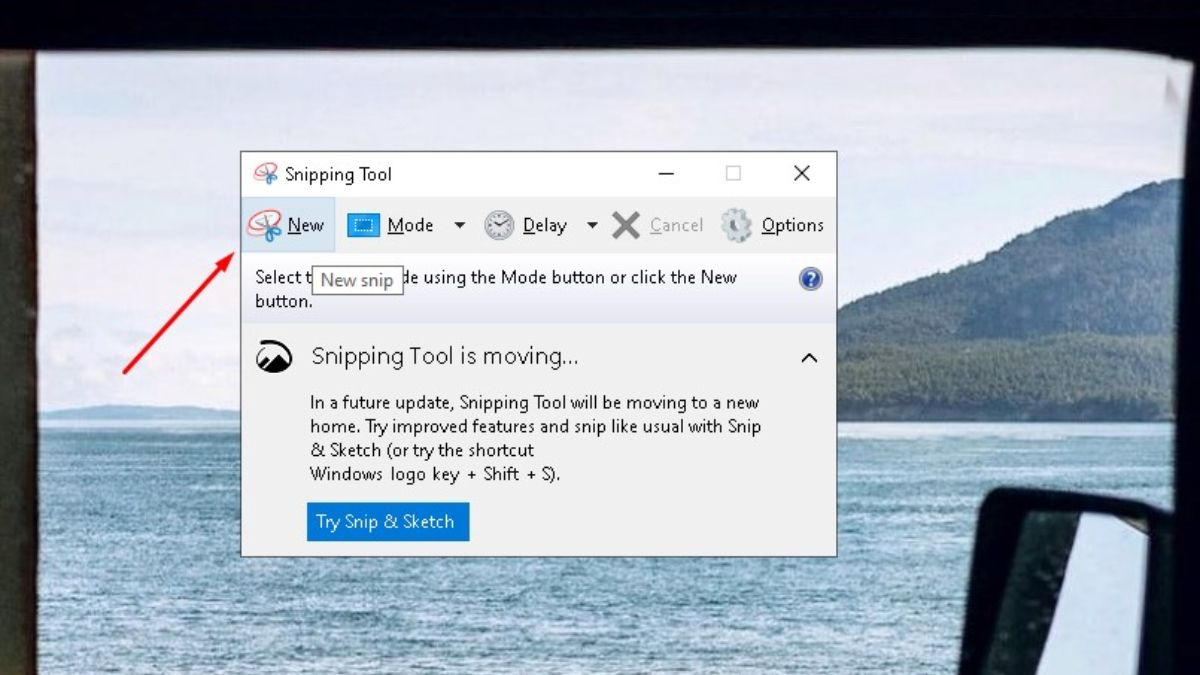
Task: Open the Options menu item
Action: [x=792, y=224]
